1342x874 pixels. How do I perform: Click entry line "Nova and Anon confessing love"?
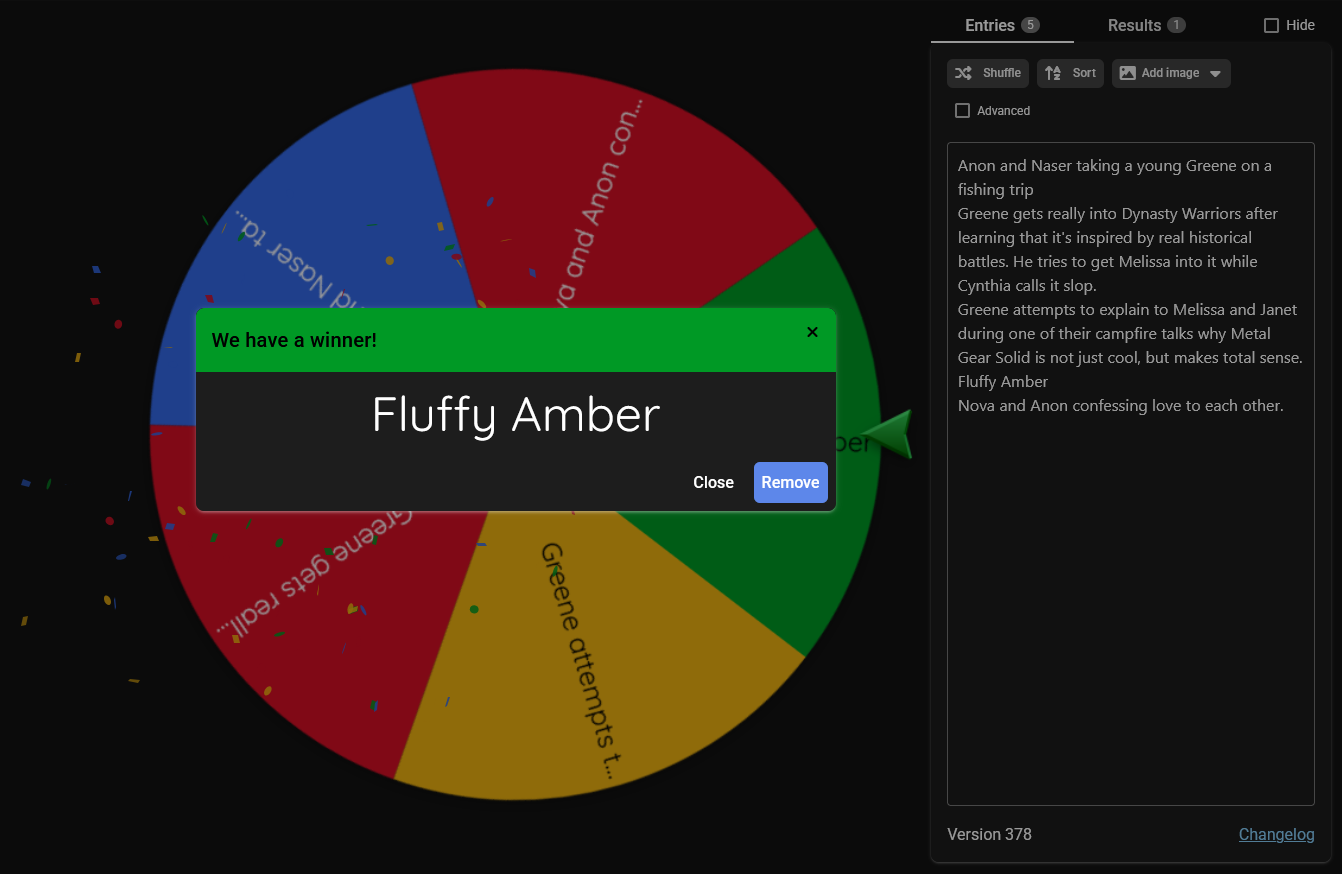(1121, 405)
